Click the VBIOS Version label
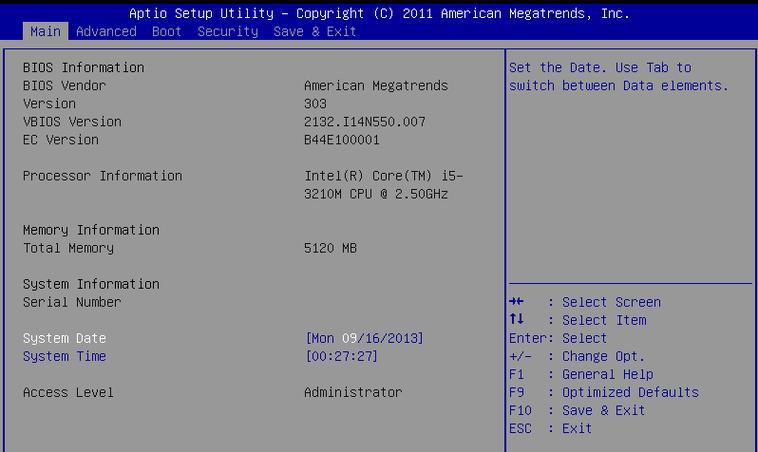Image resolution: width=758 pixels, height=452 pixels. pos(72,121)
